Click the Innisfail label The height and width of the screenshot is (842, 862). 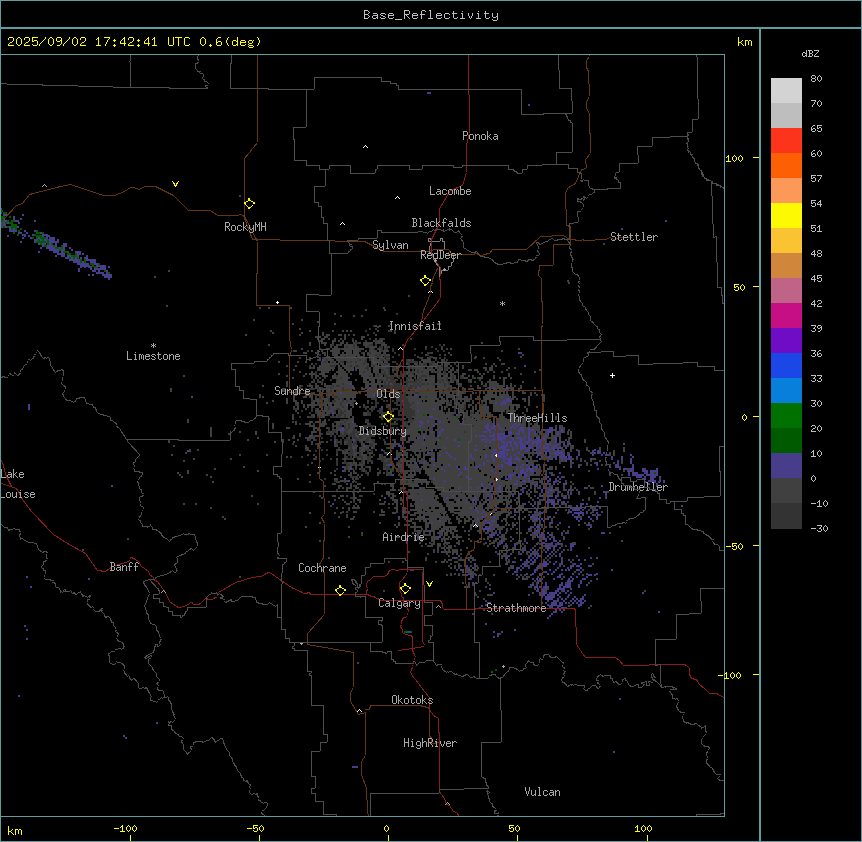415,326
